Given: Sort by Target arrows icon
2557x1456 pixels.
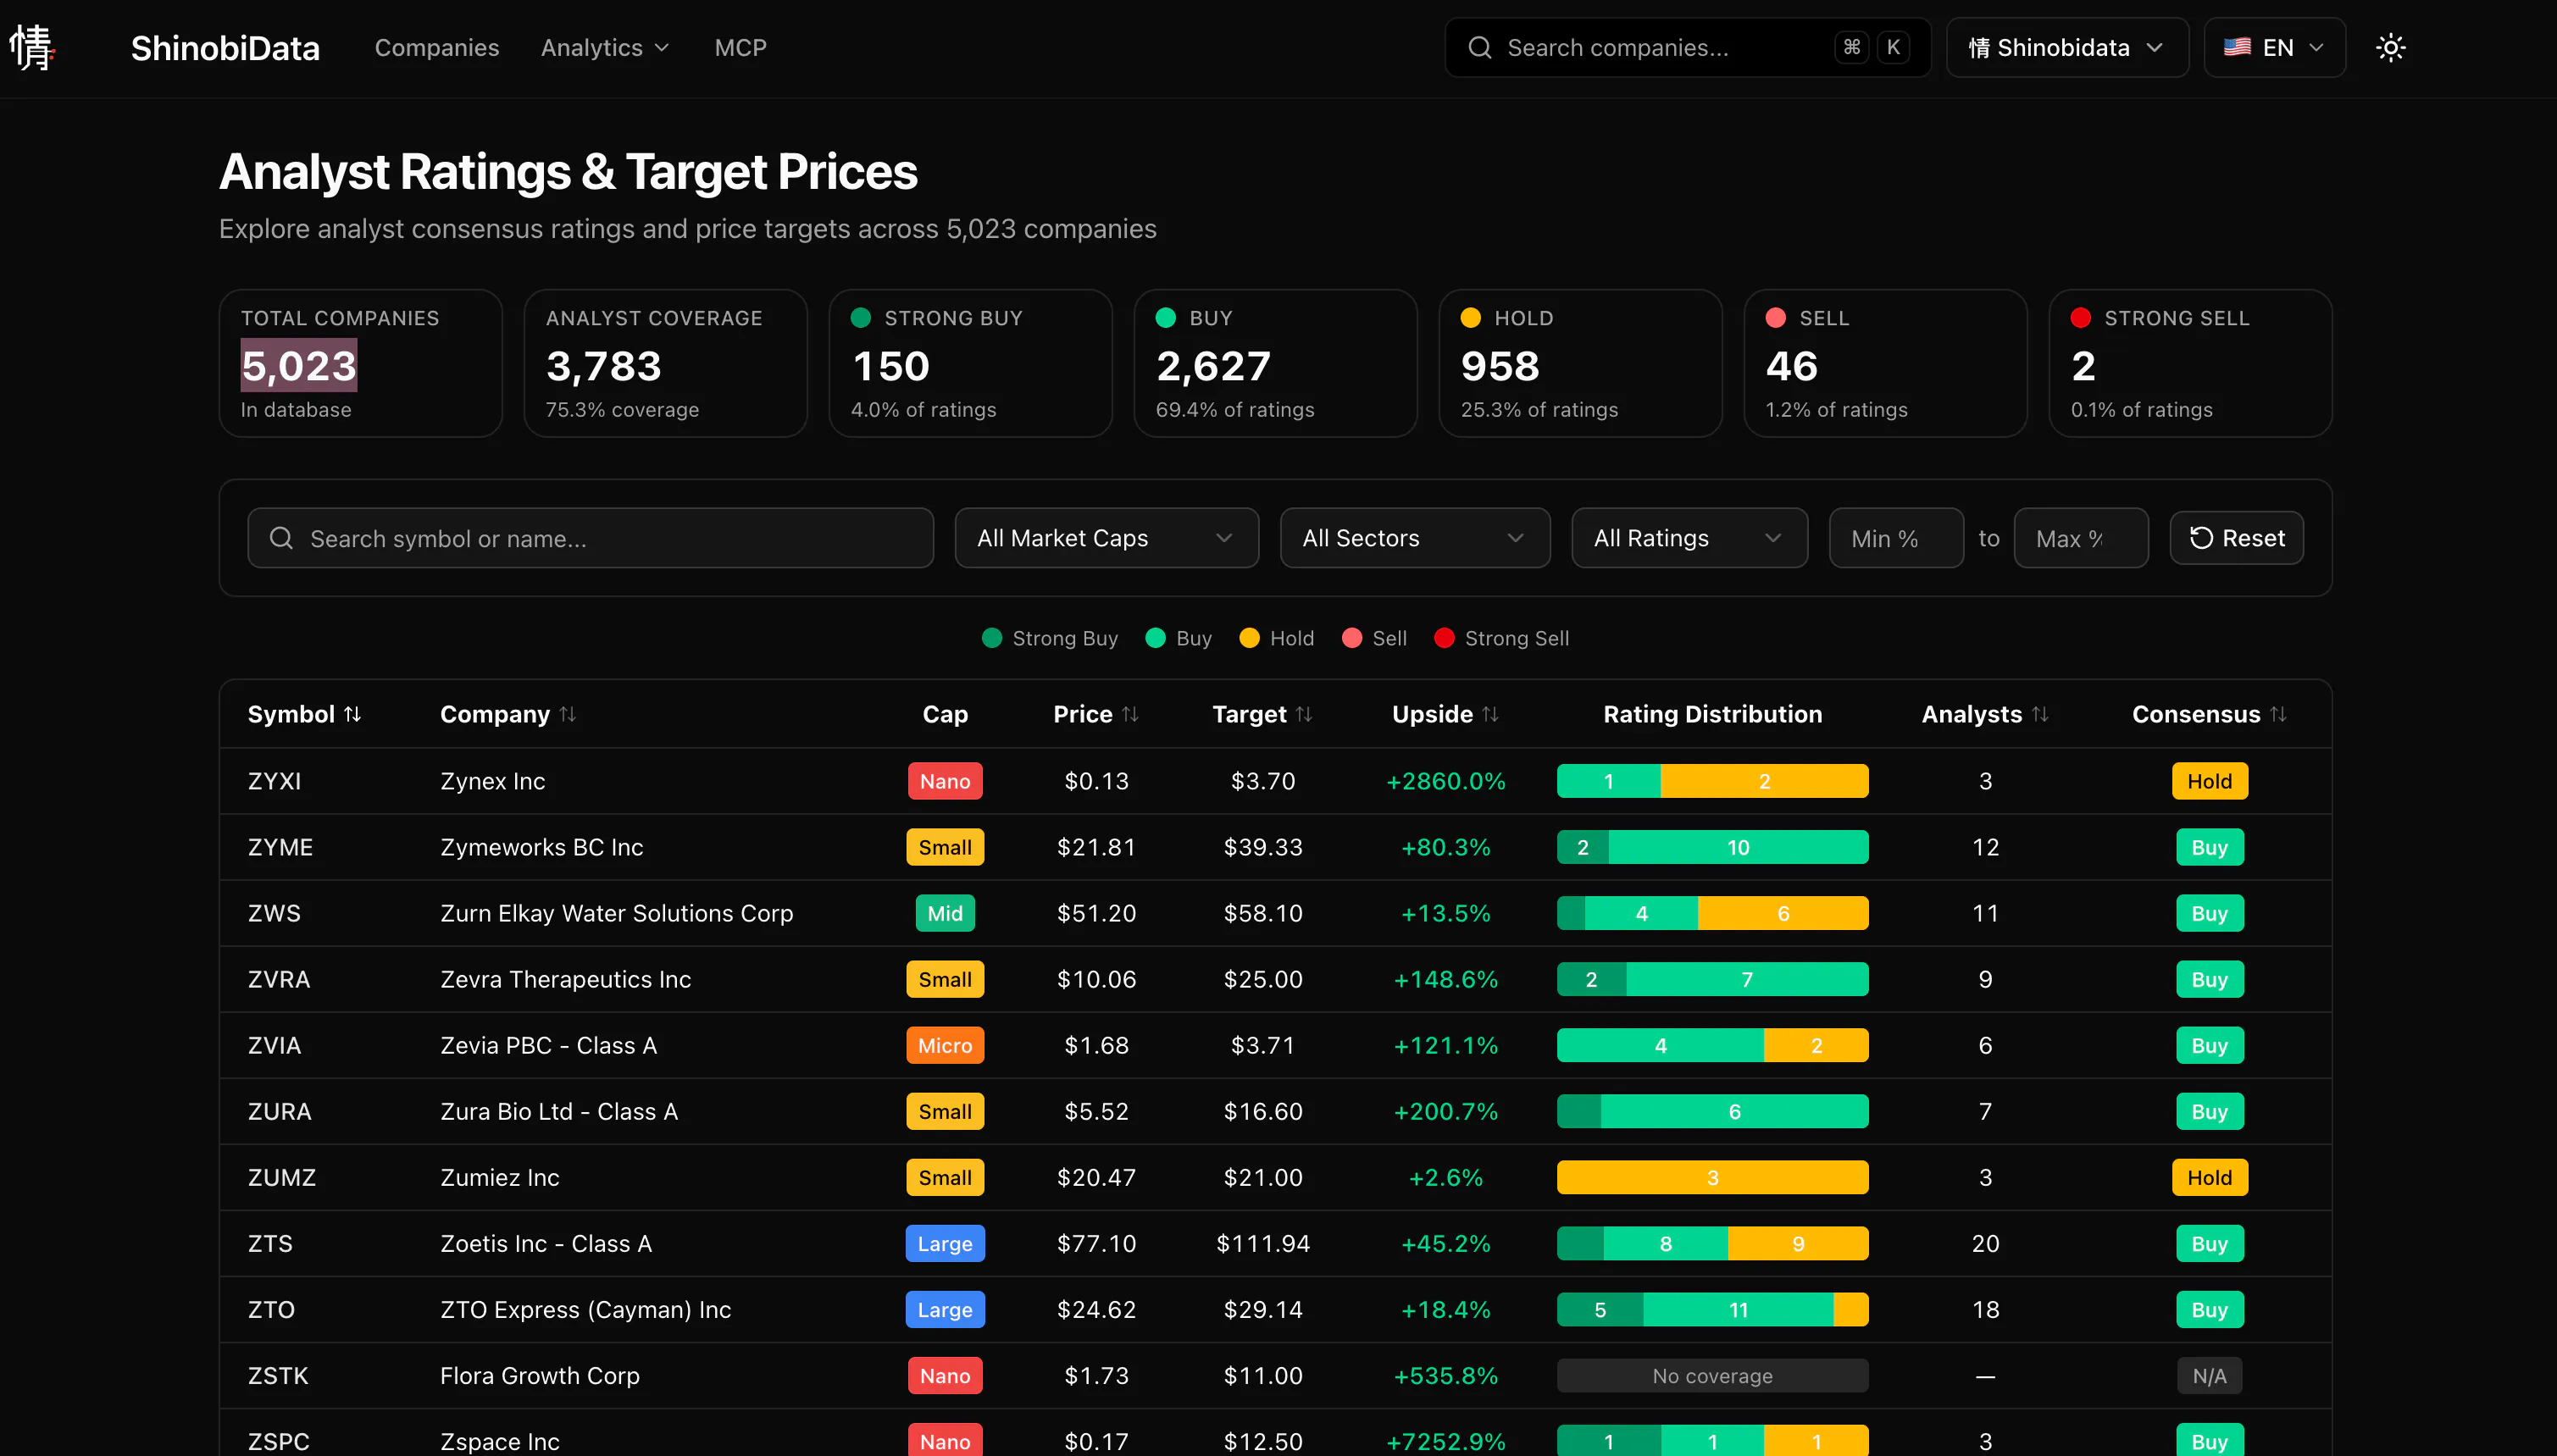Looking at the screenshot, I should coord(1304,714).
